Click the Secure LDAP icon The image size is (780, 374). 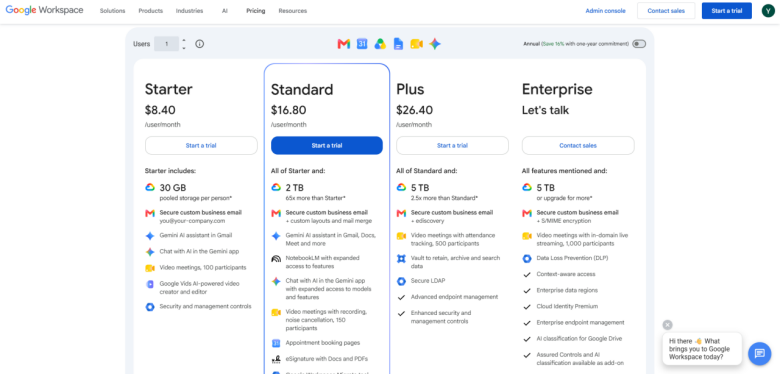(x=401, y=281)
